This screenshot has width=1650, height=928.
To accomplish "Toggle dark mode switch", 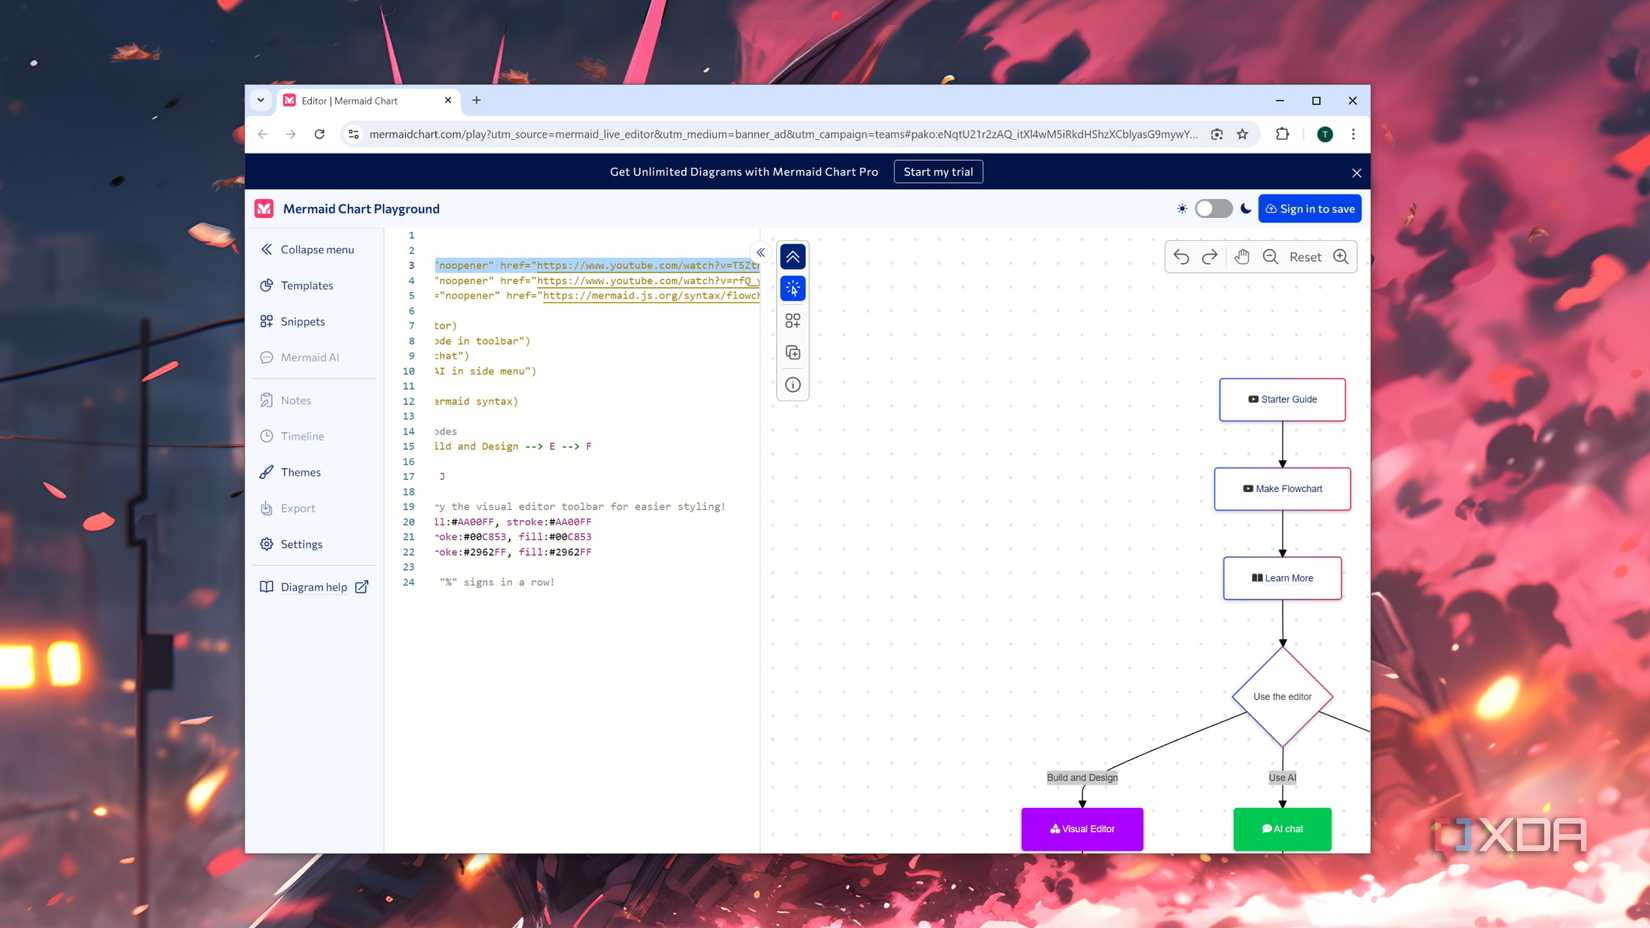I will (1213, 209).
